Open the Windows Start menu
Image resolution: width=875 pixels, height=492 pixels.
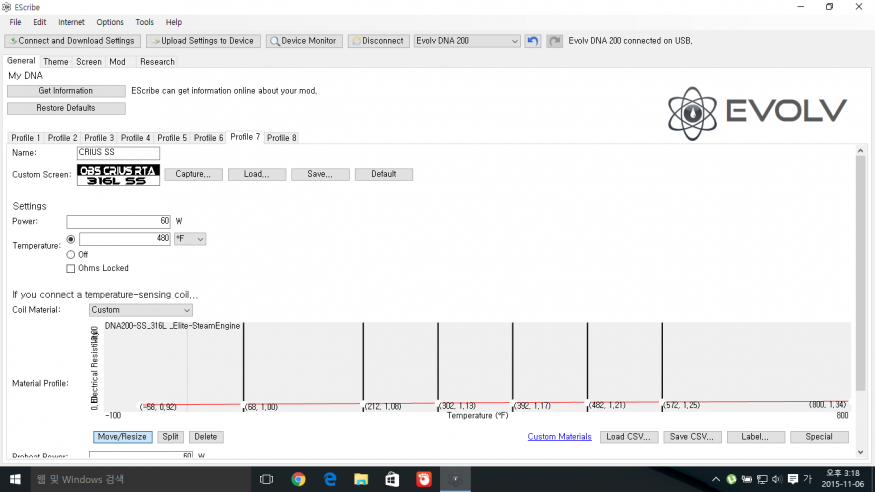click(15, 479)
